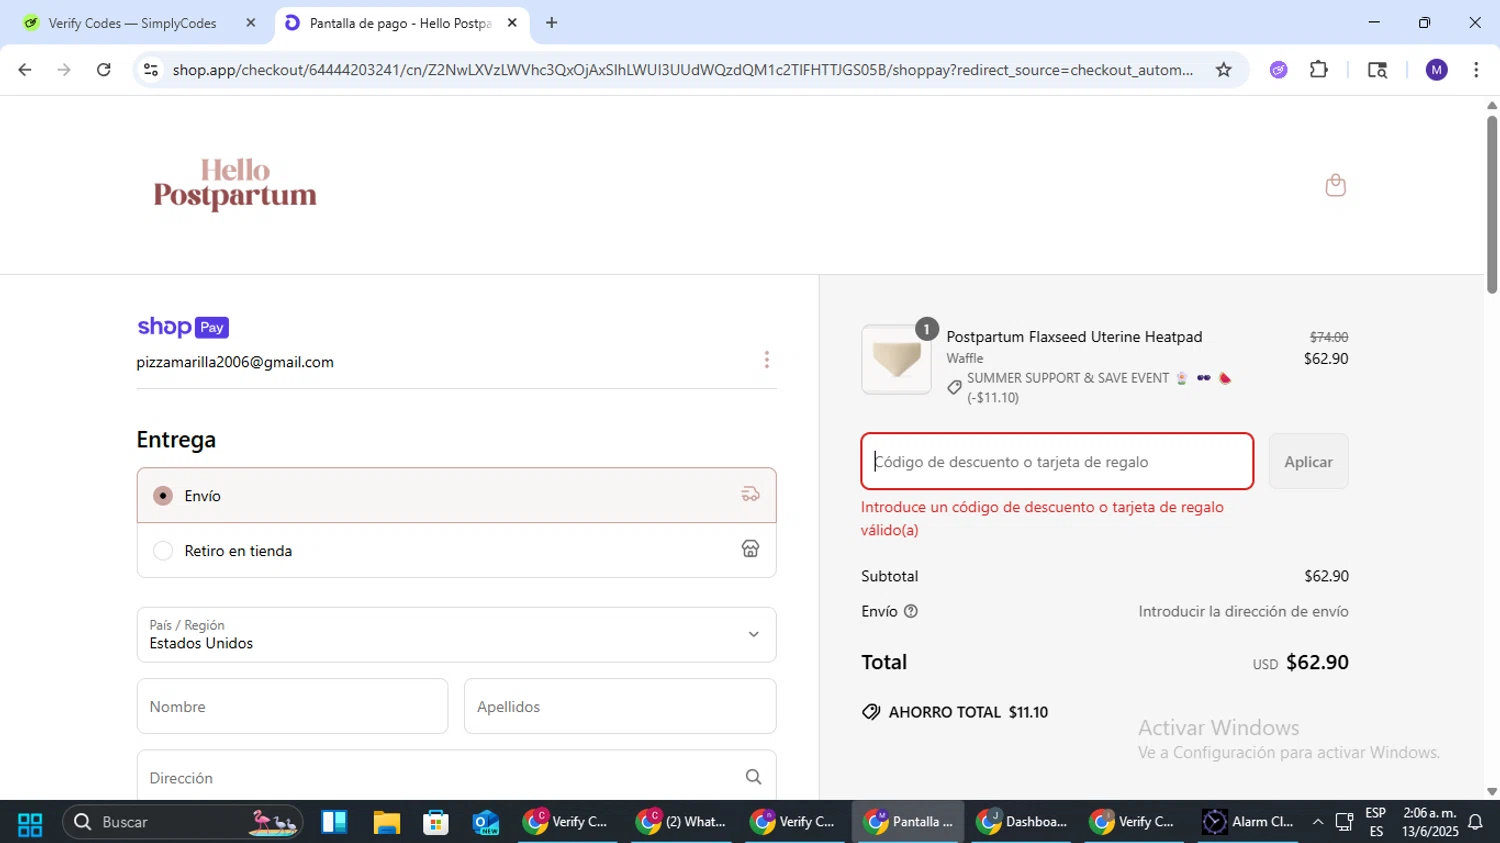Select the Envío delivery radio option
Viewport: 1500px width, 843px height.
click(163, 496)
